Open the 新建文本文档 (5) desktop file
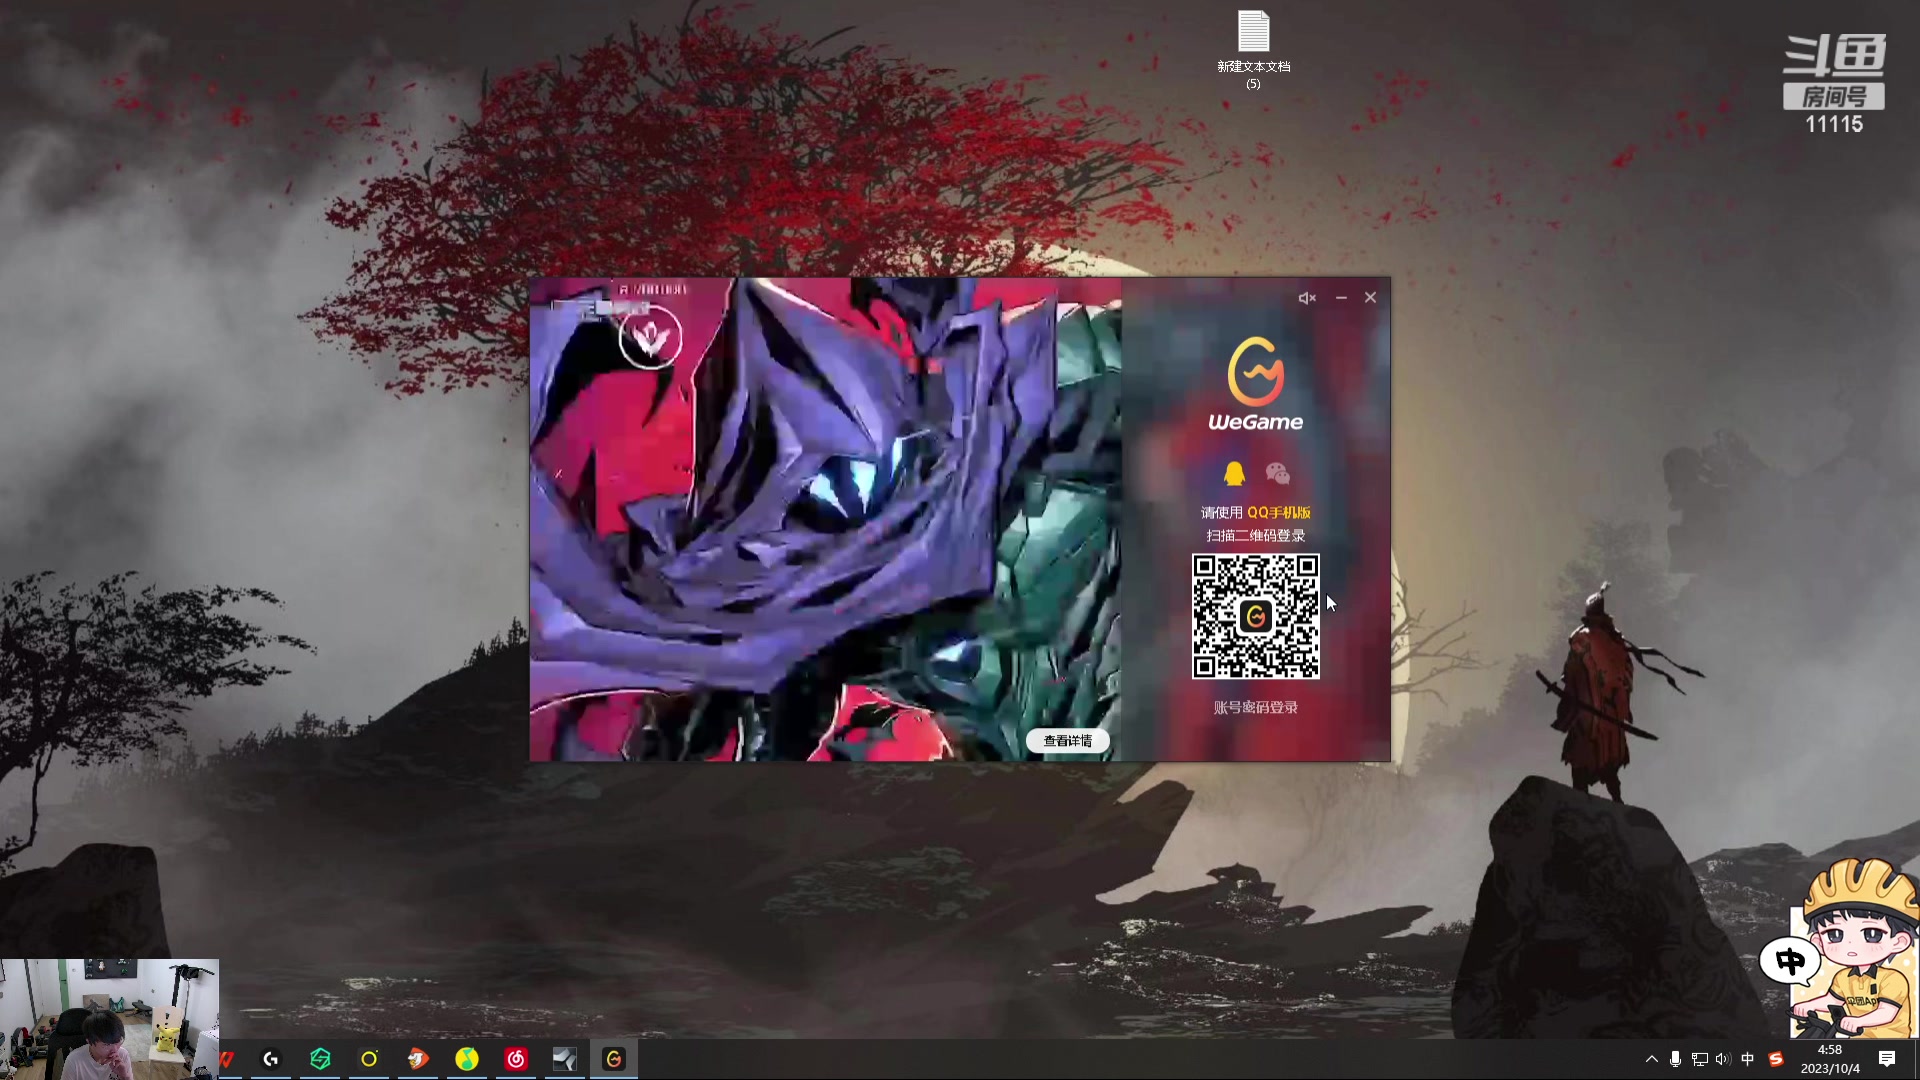Viewport: 1920px width, 1080px height. tap(1254, 50)
